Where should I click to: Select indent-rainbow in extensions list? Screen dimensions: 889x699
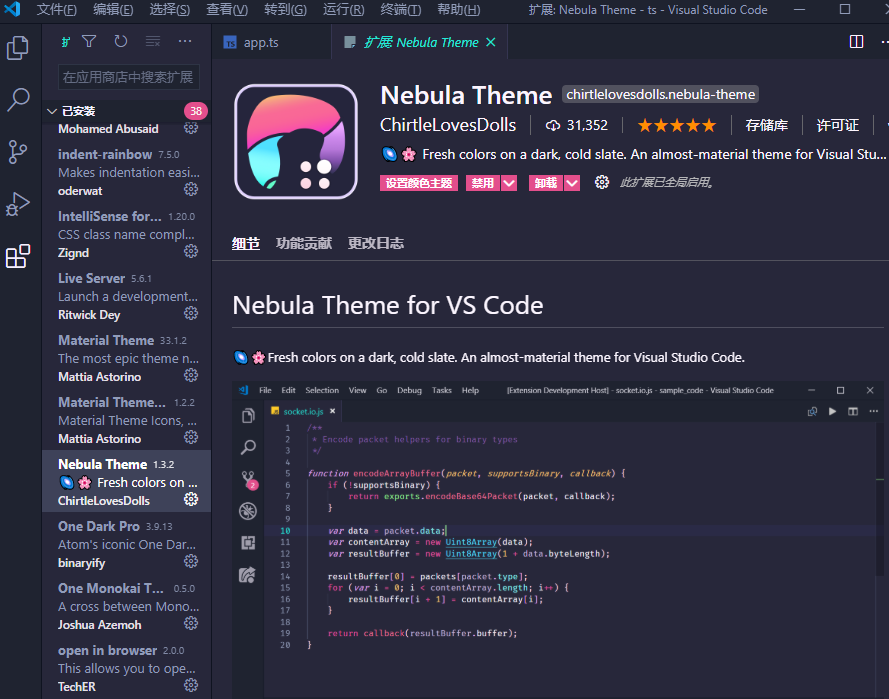tap(126, 172)
